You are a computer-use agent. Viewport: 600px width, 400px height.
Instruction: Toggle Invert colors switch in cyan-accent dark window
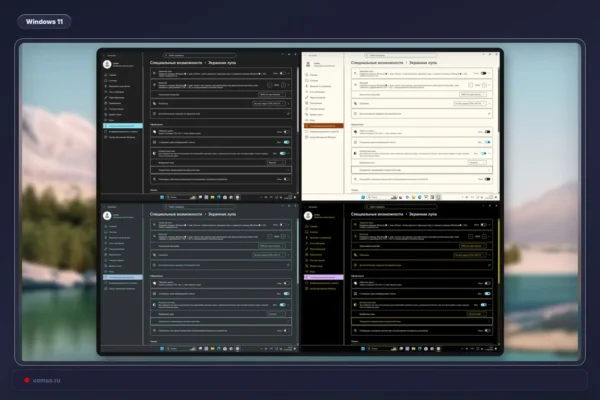click(286, 132)
